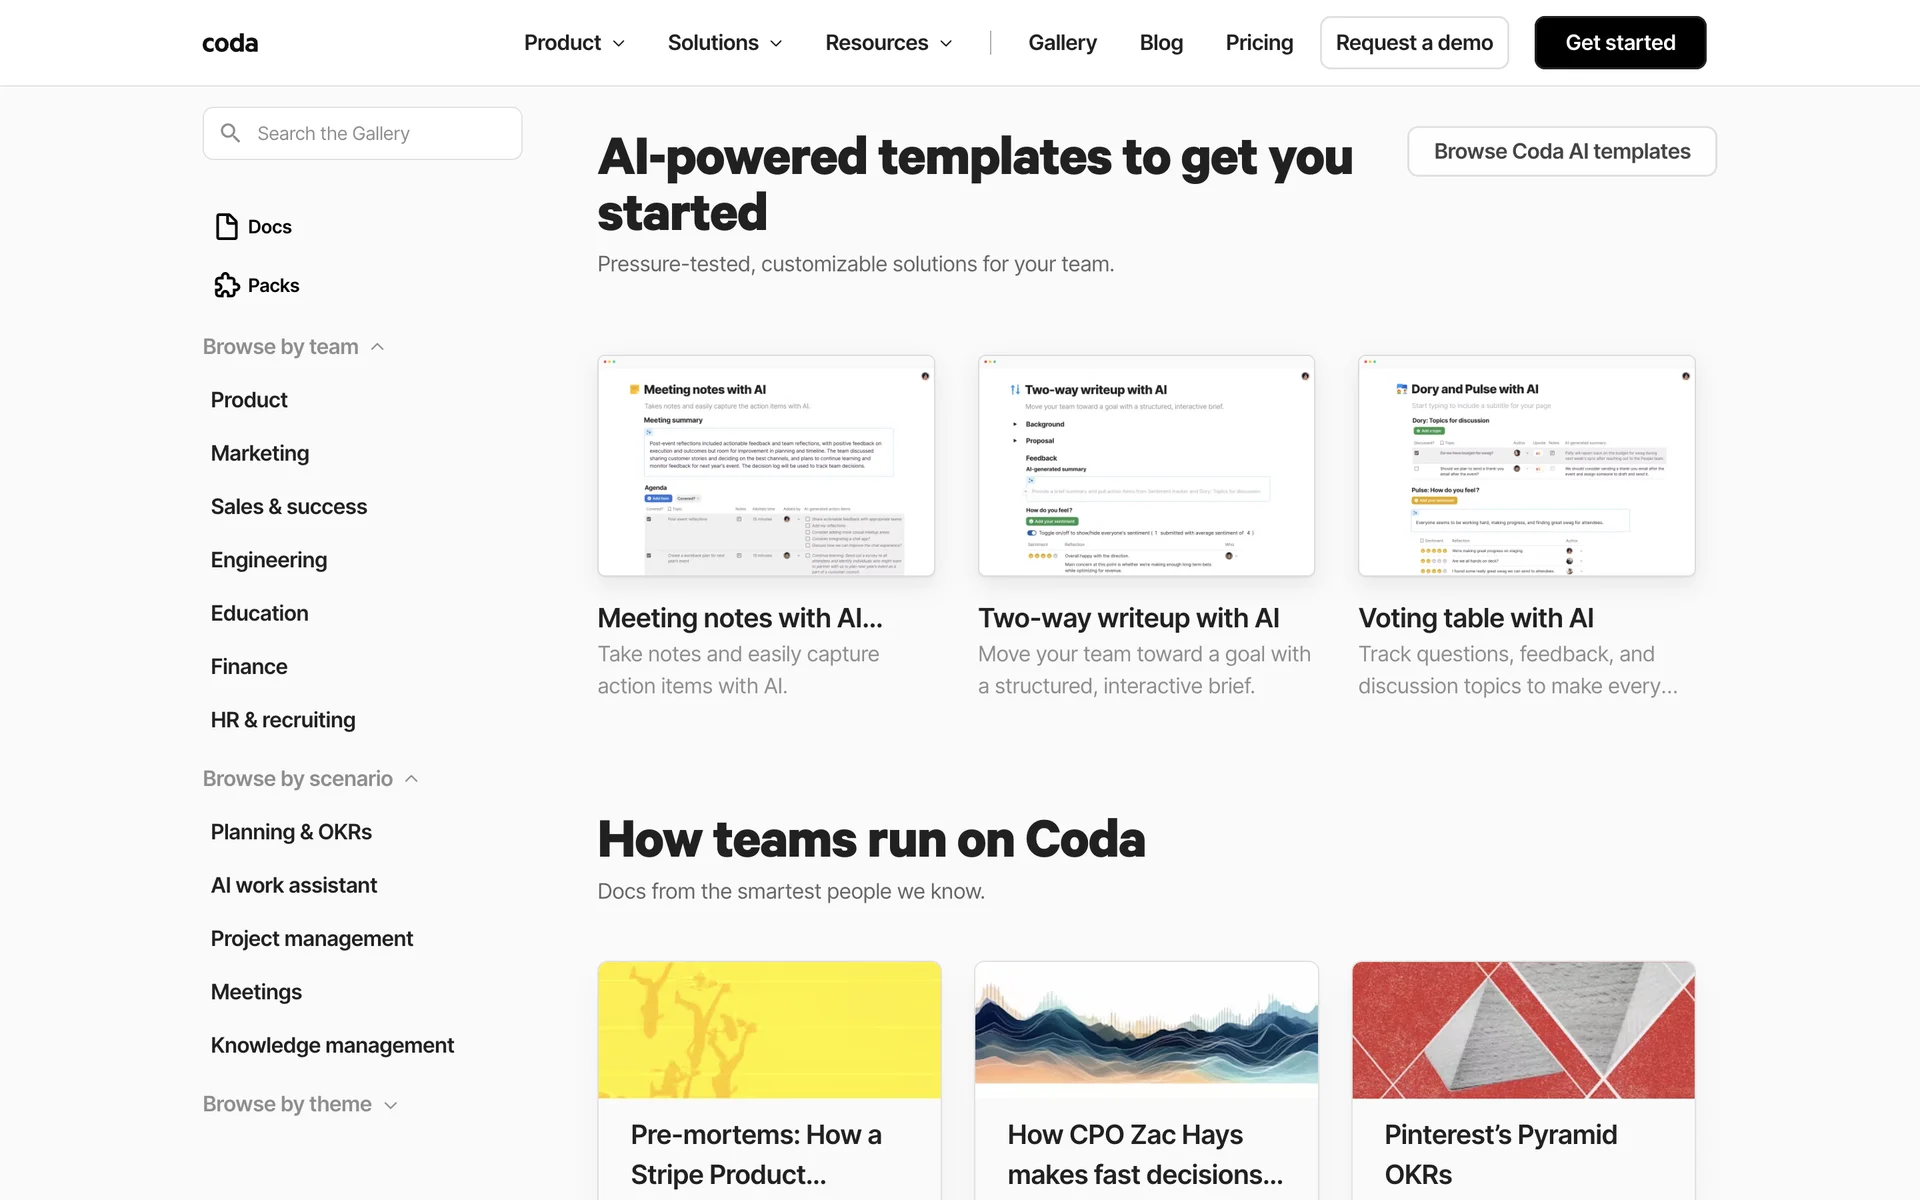
Task: Select Engineering in team list
Action: pos(269,560)
